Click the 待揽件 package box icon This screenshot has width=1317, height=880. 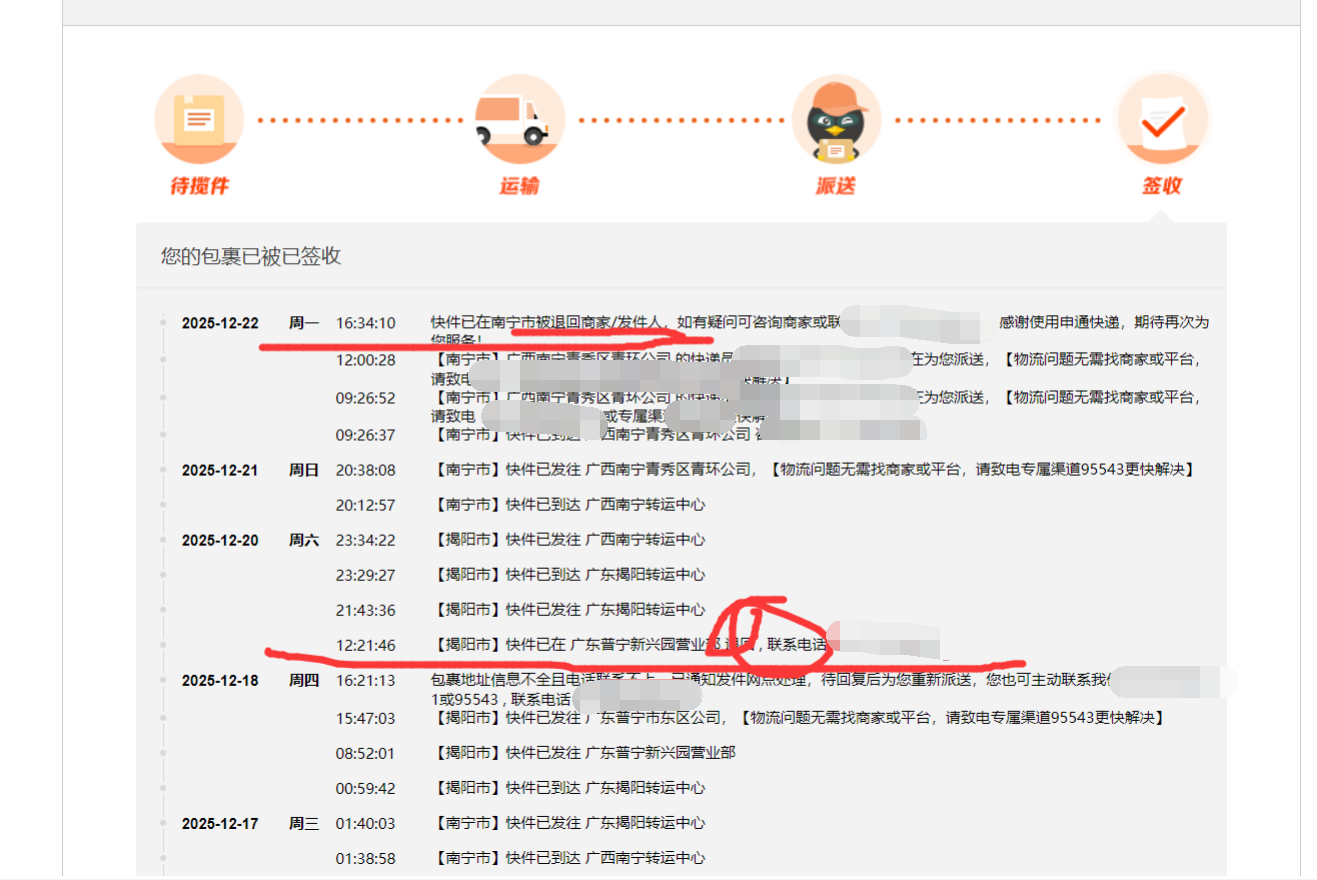click(199, 120)
